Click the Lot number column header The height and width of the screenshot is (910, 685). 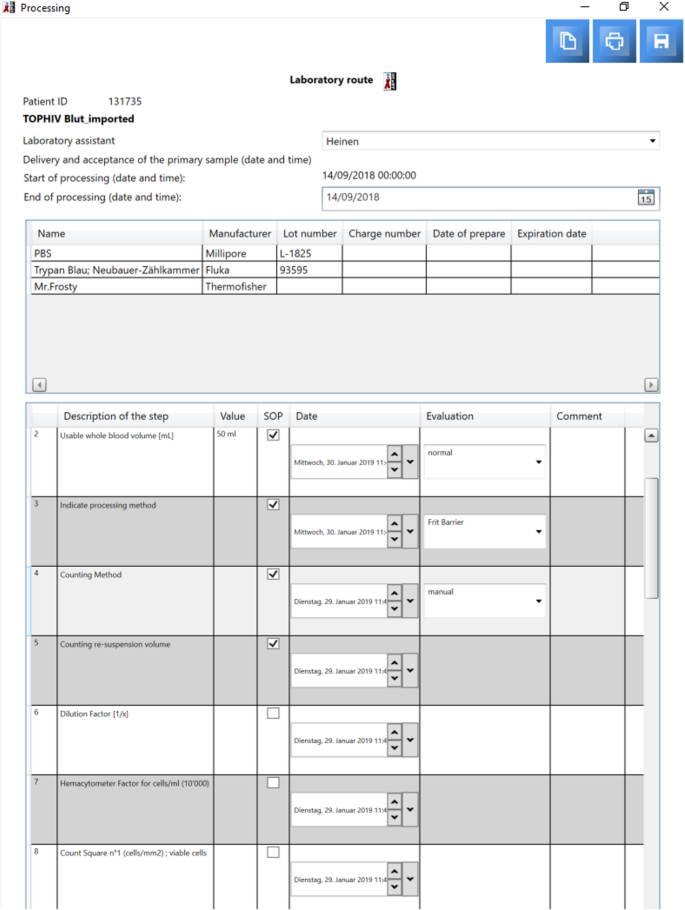pos(309,234)
